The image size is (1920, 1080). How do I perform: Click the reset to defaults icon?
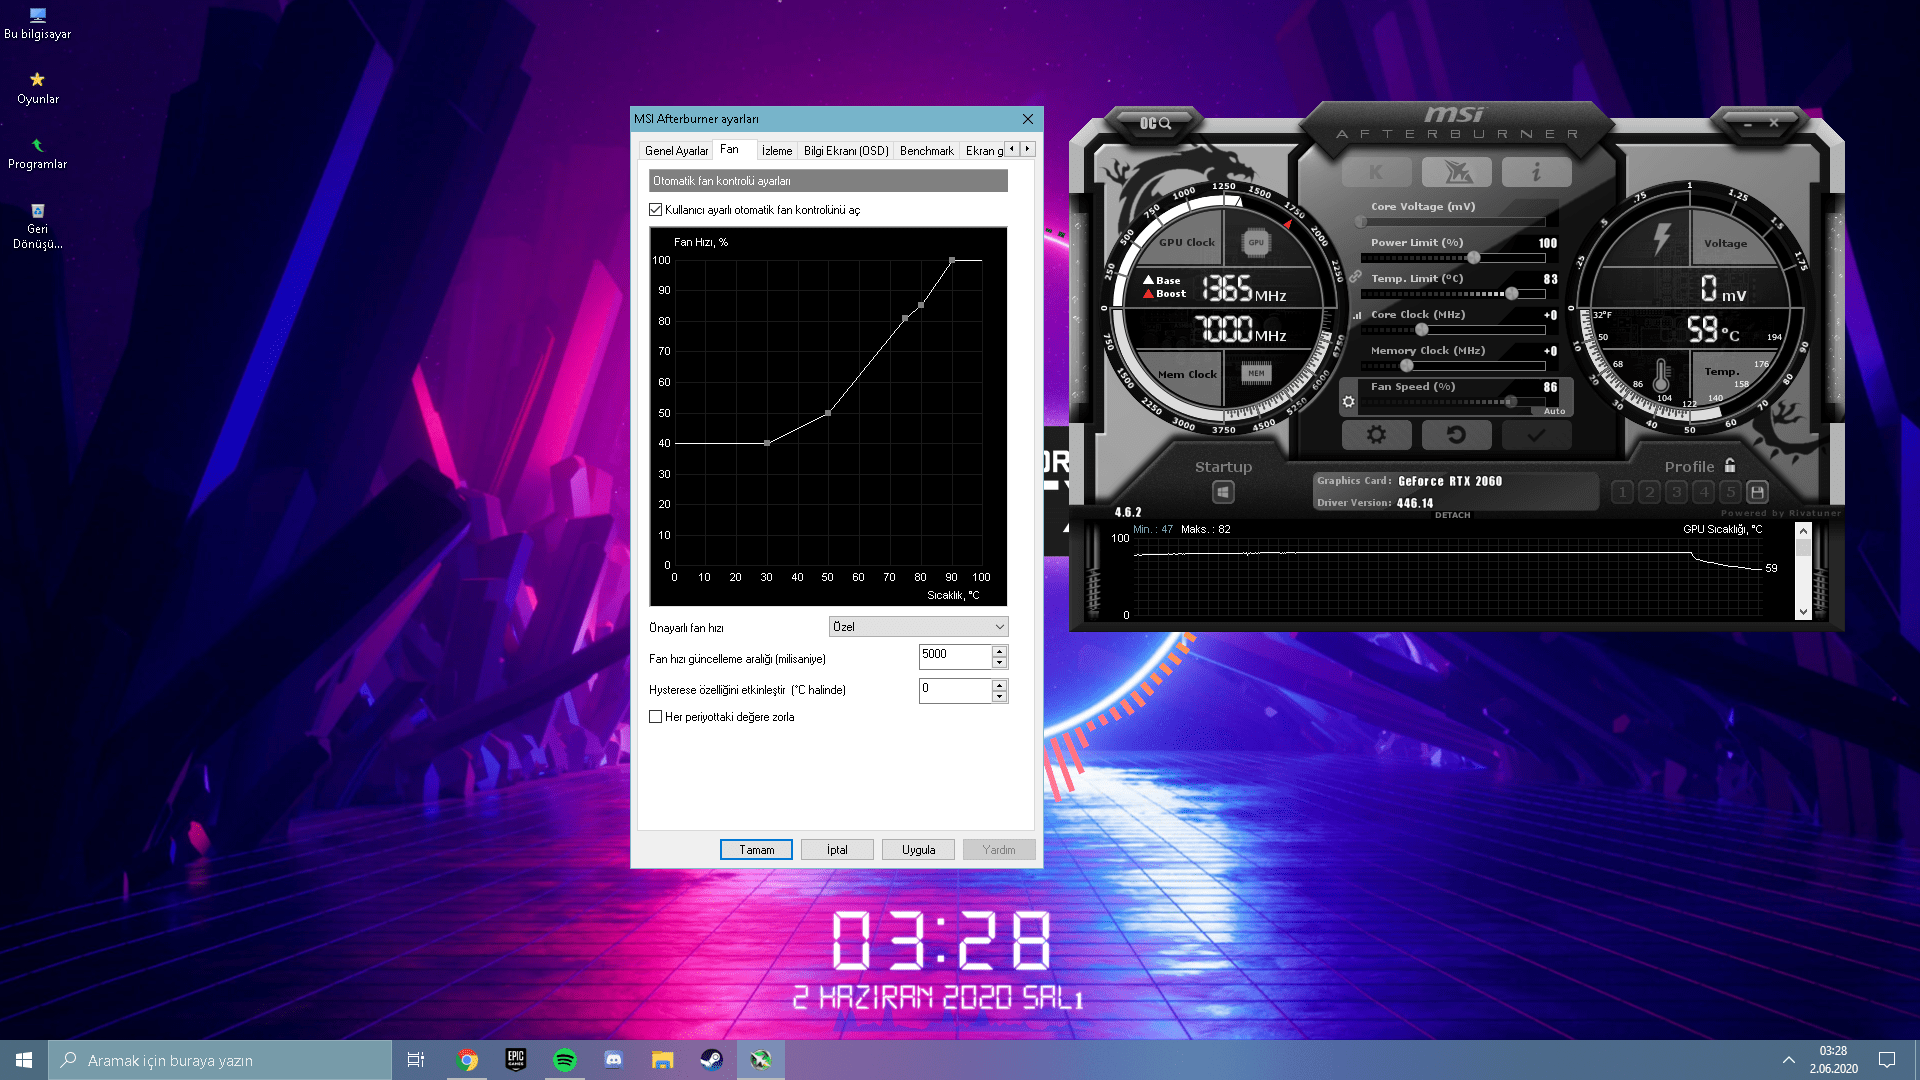(1456, 435)
